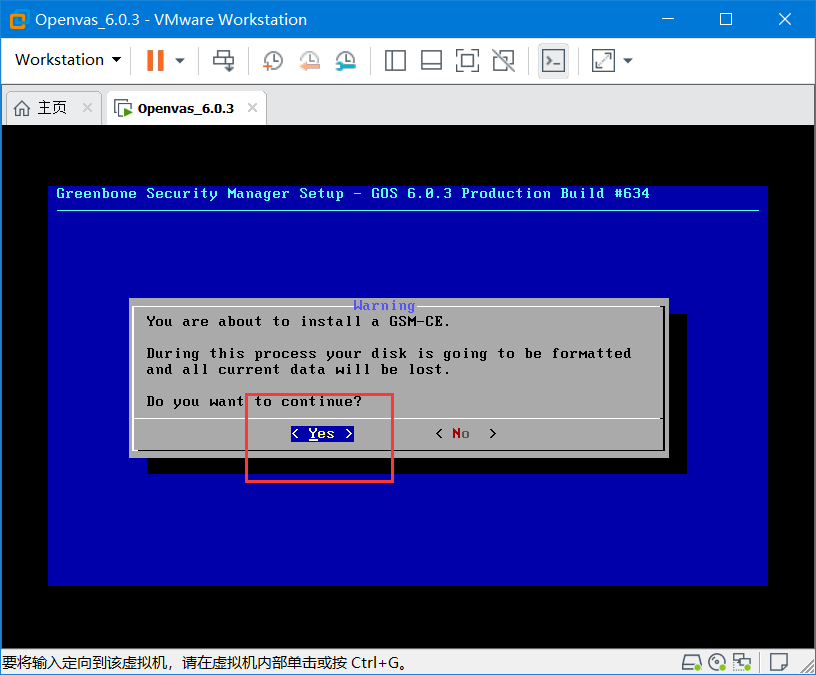Choose Yes to continue installation
Screen dimensions: 816x675
[x=322, y=434]
